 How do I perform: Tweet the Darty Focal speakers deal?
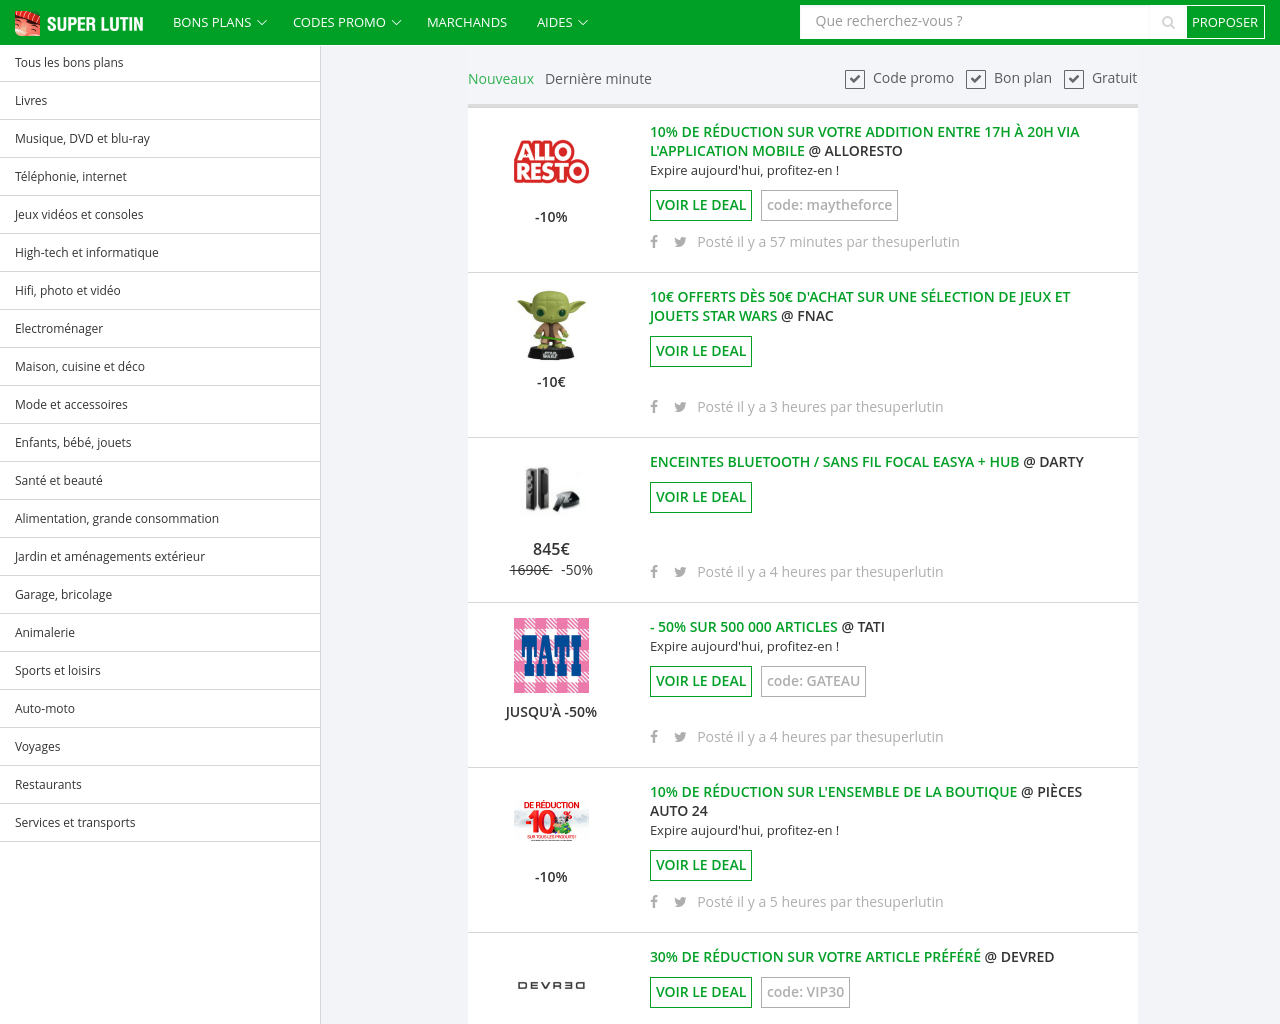[x=680, y=572]
